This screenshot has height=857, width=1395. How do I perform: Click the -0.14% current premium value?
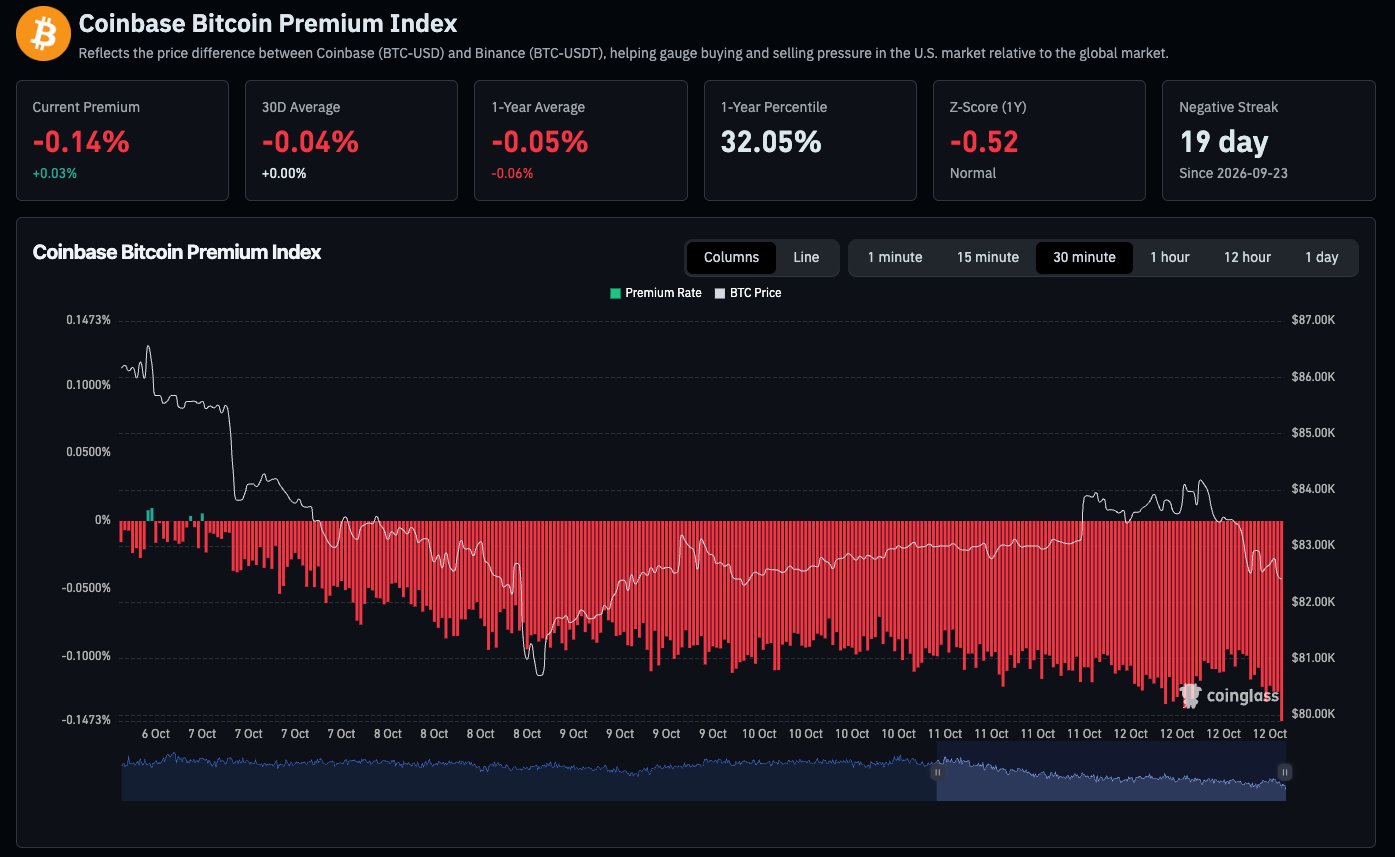tap(81, 142)
